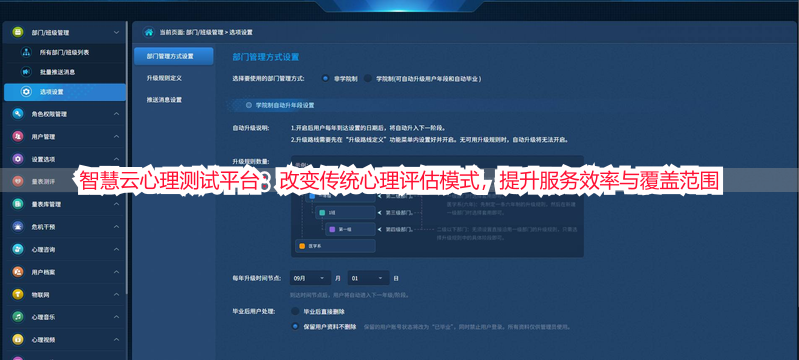The image size is (799, 360).
Task: Expand the 角色权限管理 chevron
Action: [x=116, y=114]
